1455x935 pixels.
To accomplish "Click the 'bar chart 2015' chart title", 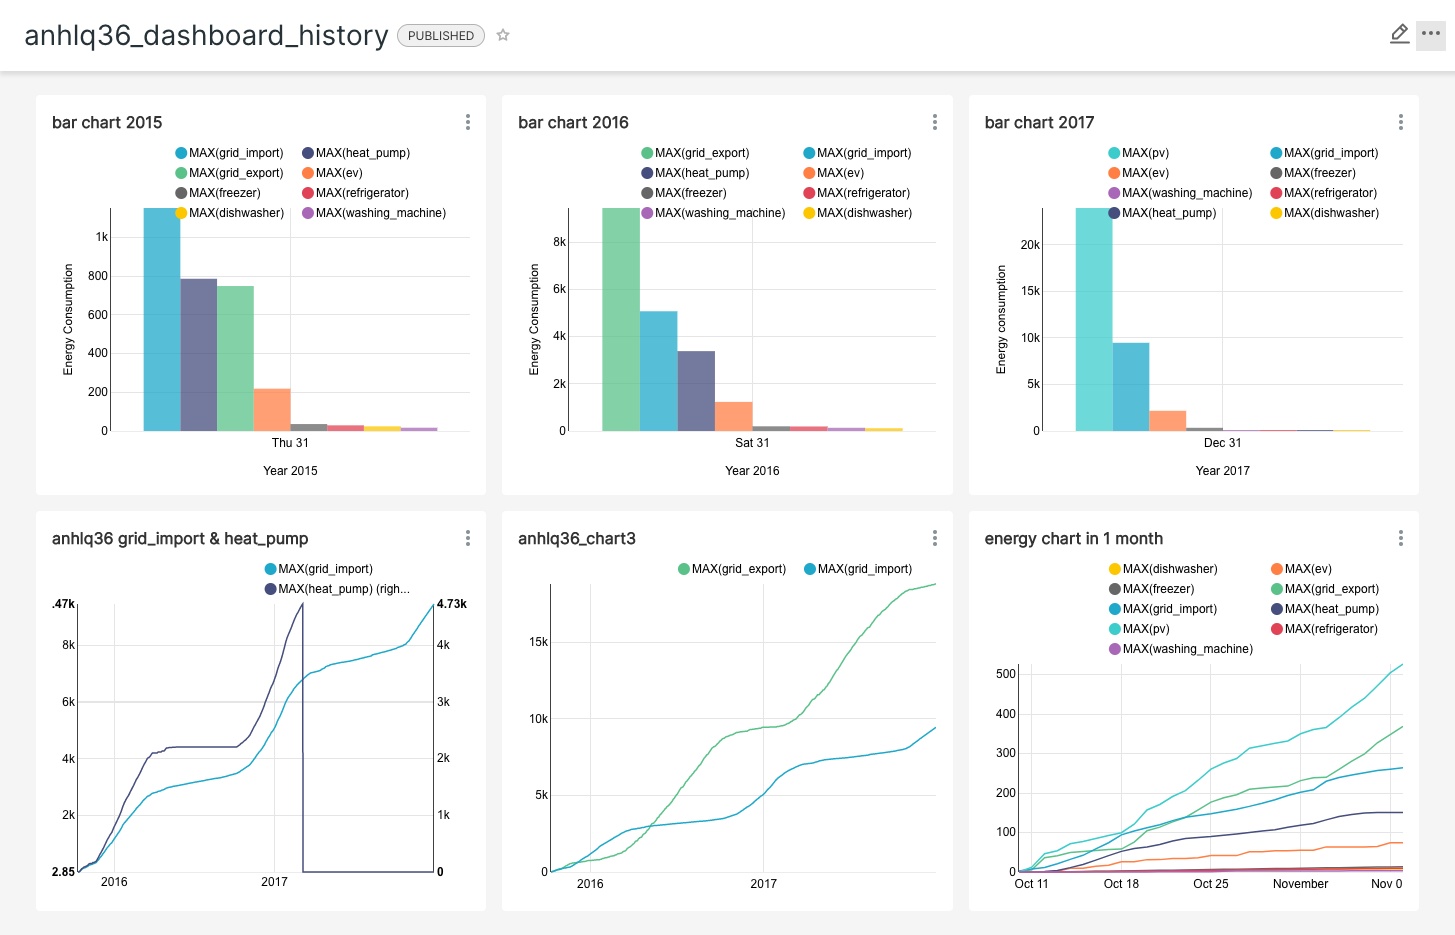I will point(107,122).
